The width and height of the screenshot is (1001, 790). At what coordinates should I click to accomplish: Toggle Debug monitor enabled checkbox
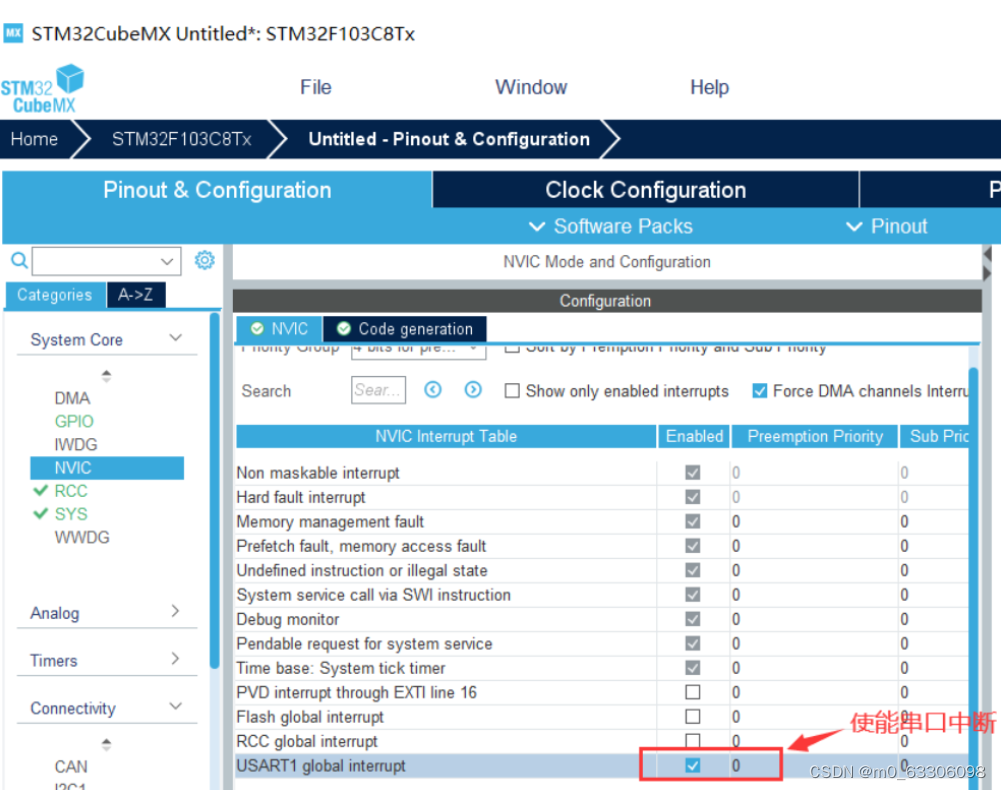point(693,619)
